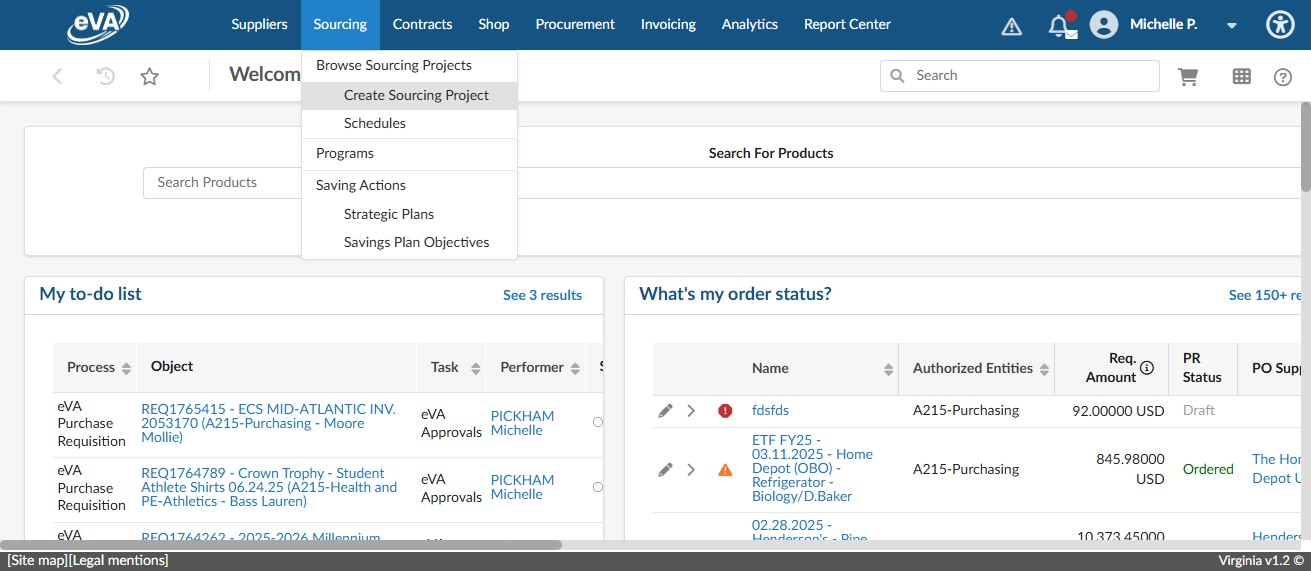The width and height of the screenshot is (1311, 571).
Task: Open the alerts warning triangle icon
Action: pyautogui.click(x=1011, y=26)
